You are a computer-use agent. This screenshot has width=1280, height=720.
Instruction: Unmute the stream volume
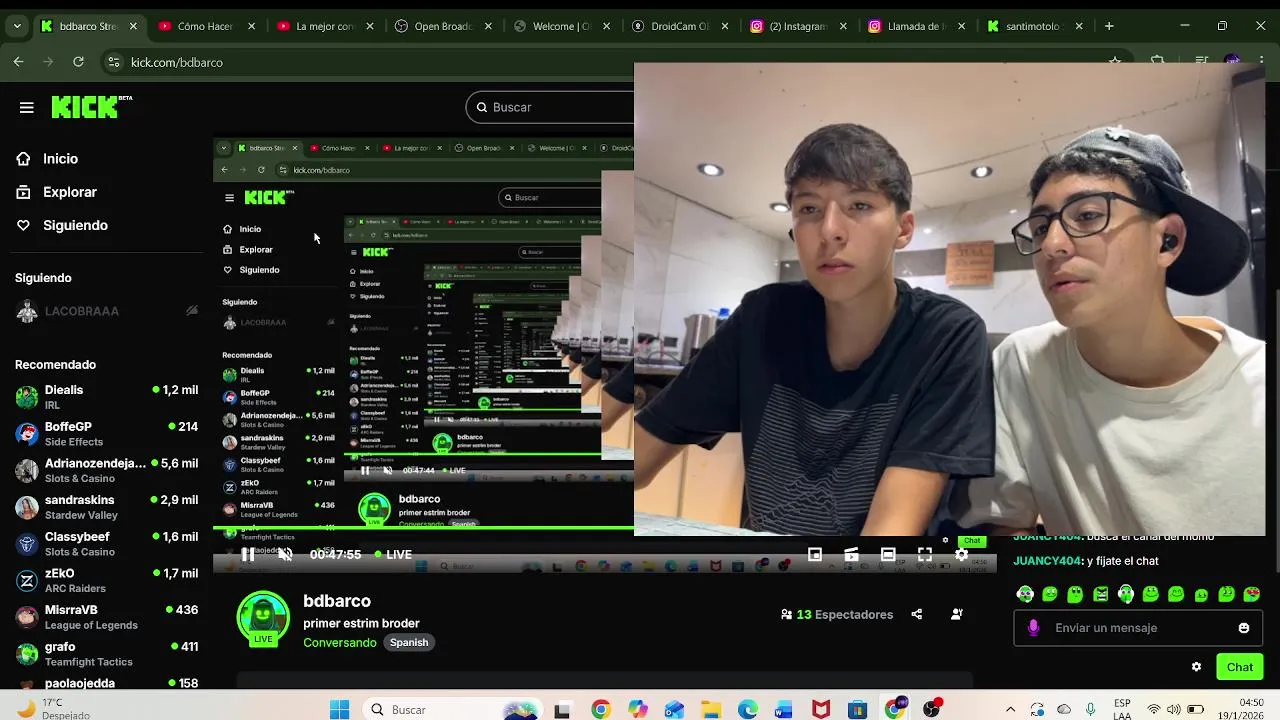click(285, 554)
